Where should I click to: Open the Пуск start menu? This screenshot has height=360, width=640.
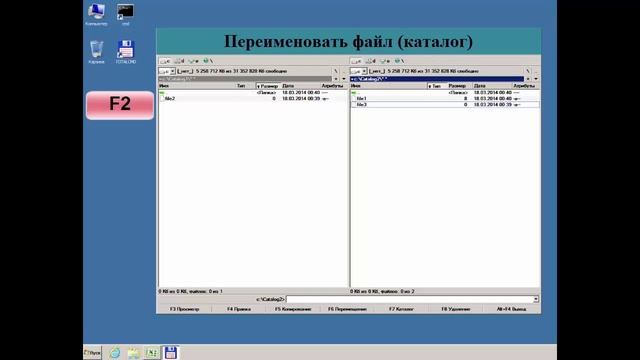click(x=93, y=353)
